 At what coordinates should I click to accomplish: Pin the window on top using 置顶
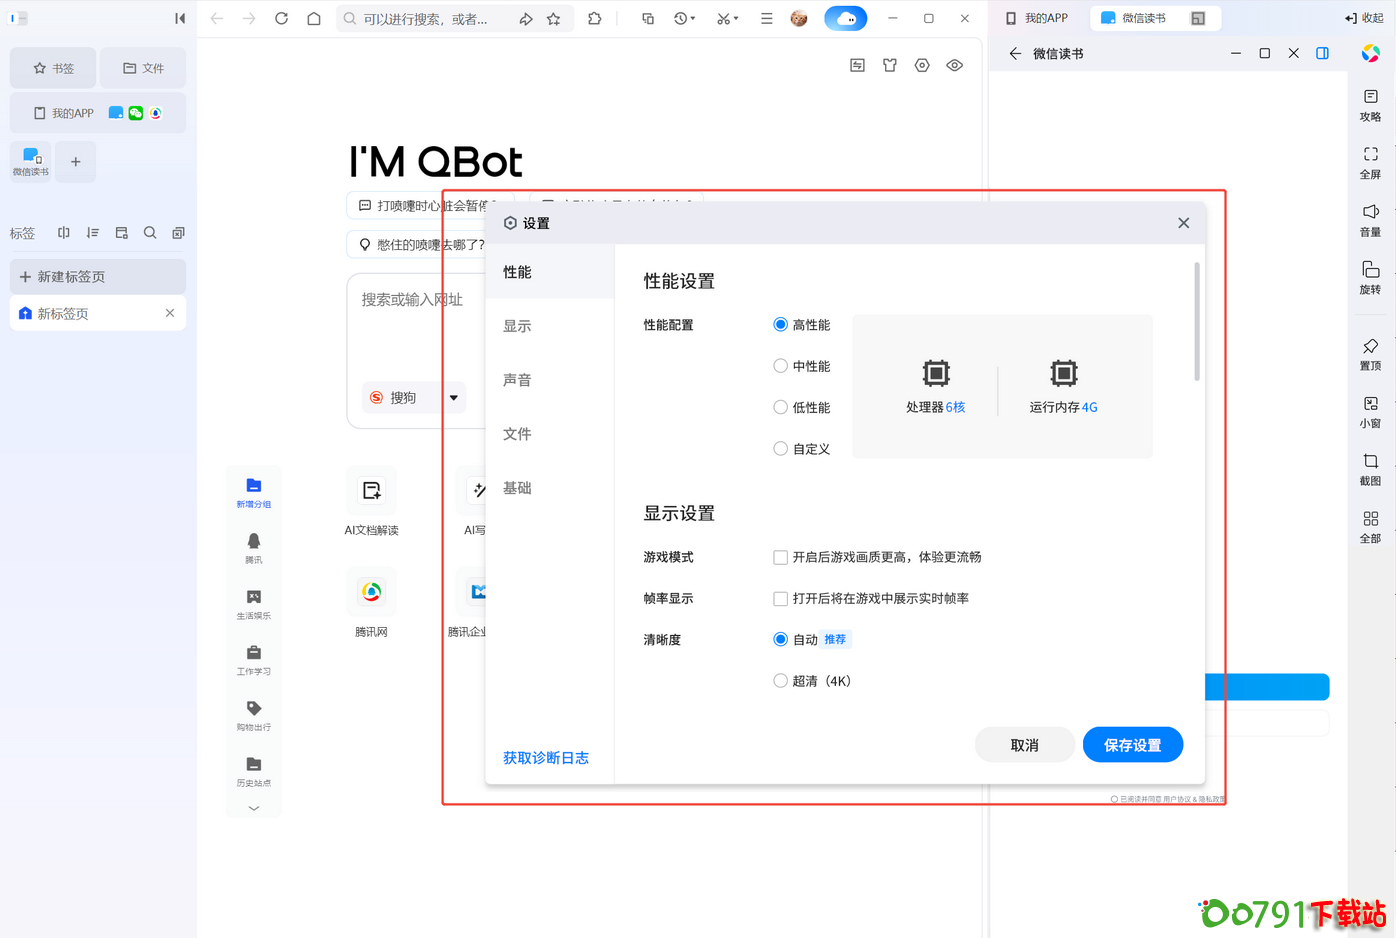[x=1370, y=352]
